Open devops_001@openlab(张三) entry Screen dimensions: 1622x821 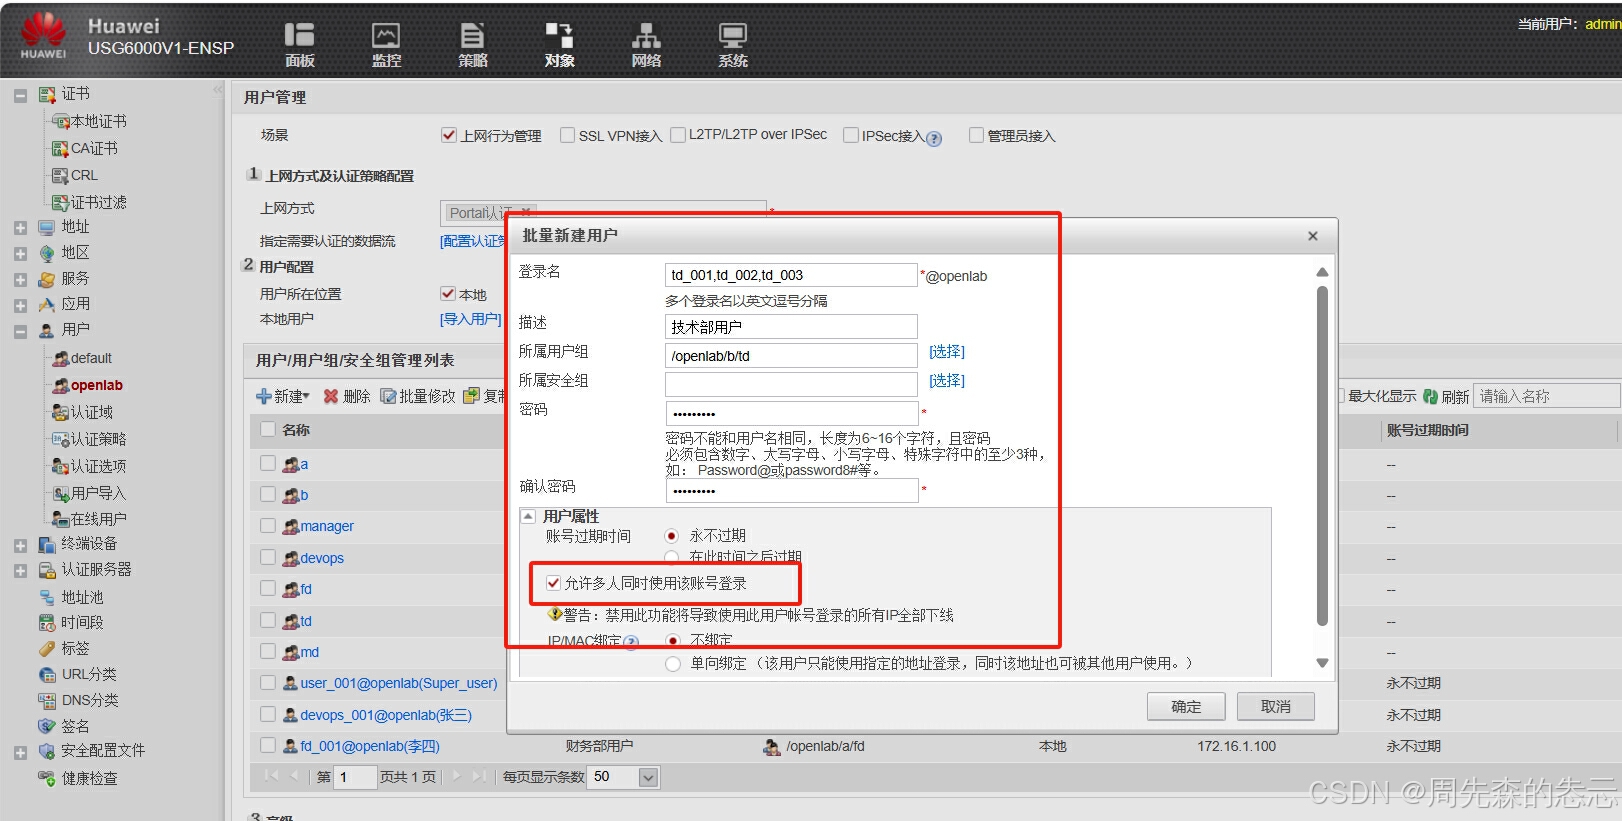click(x=386, y=715)
